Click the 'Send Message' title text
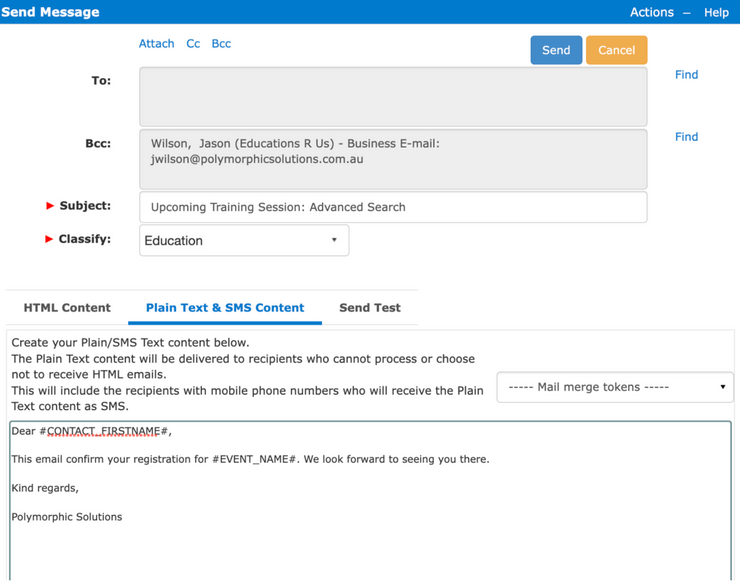The height and width of the screenshot is (586, 740). coord(50,12)
